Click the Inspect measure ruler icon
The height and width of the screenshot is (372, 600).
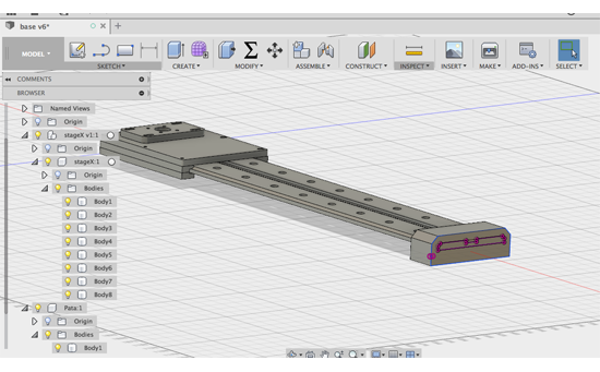click(414, 51)
